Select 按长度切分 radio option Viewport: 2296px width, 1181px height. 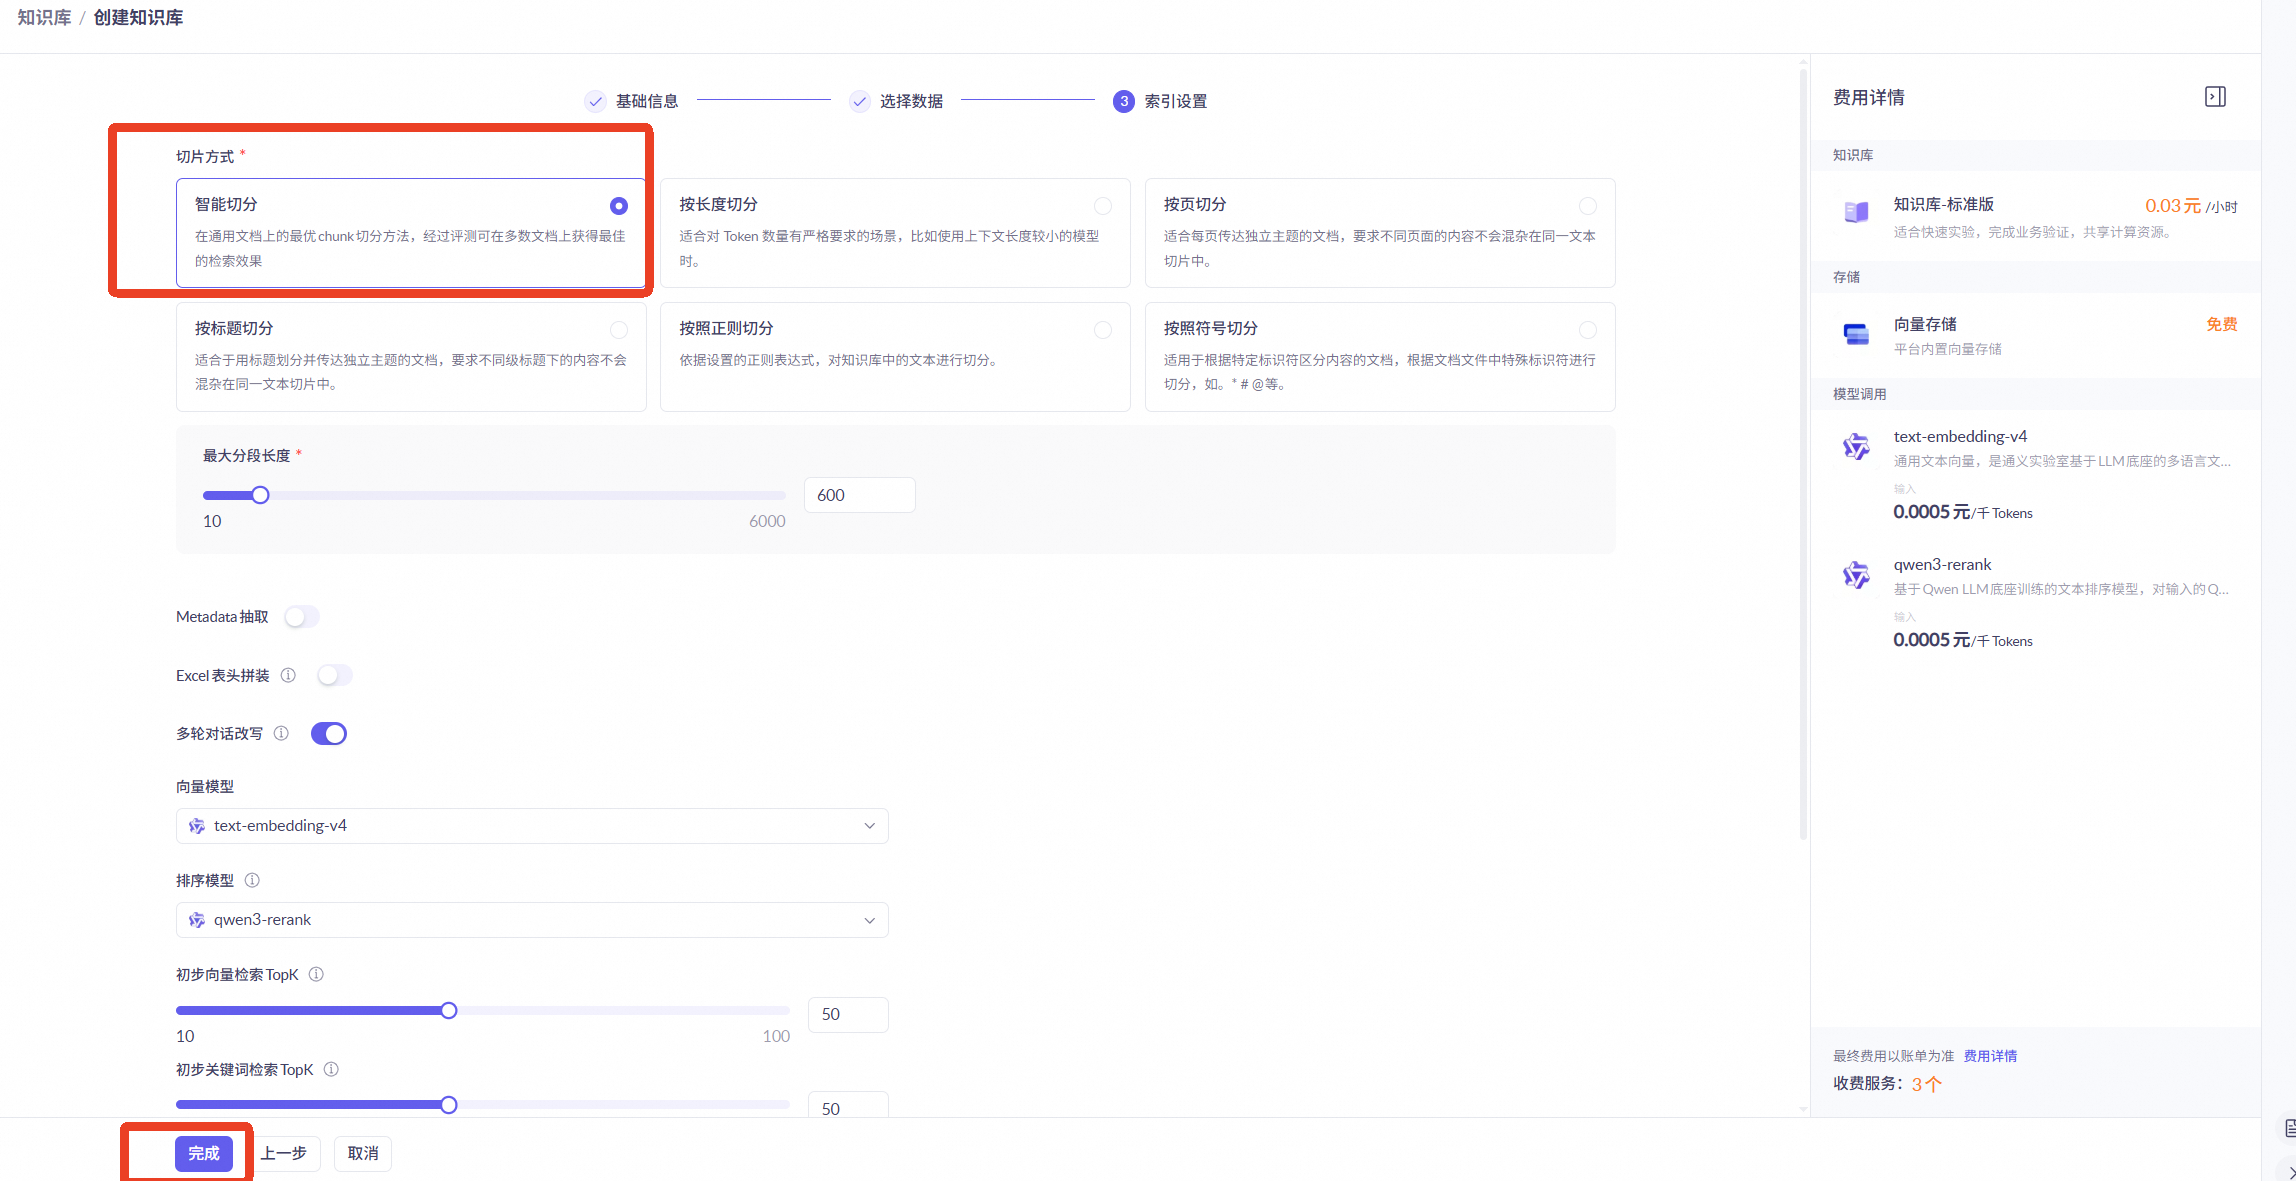tap(1102, 206)
